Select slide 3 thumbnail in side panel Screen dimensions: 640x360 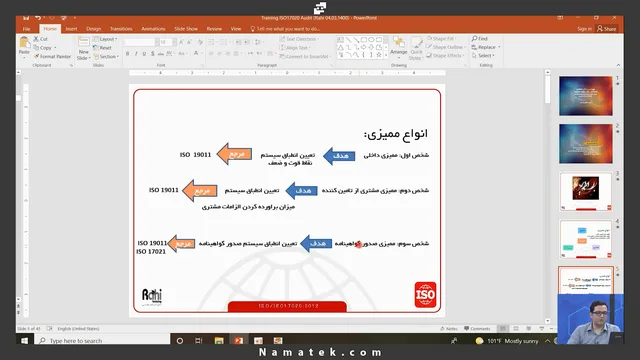tap(586, 191)
